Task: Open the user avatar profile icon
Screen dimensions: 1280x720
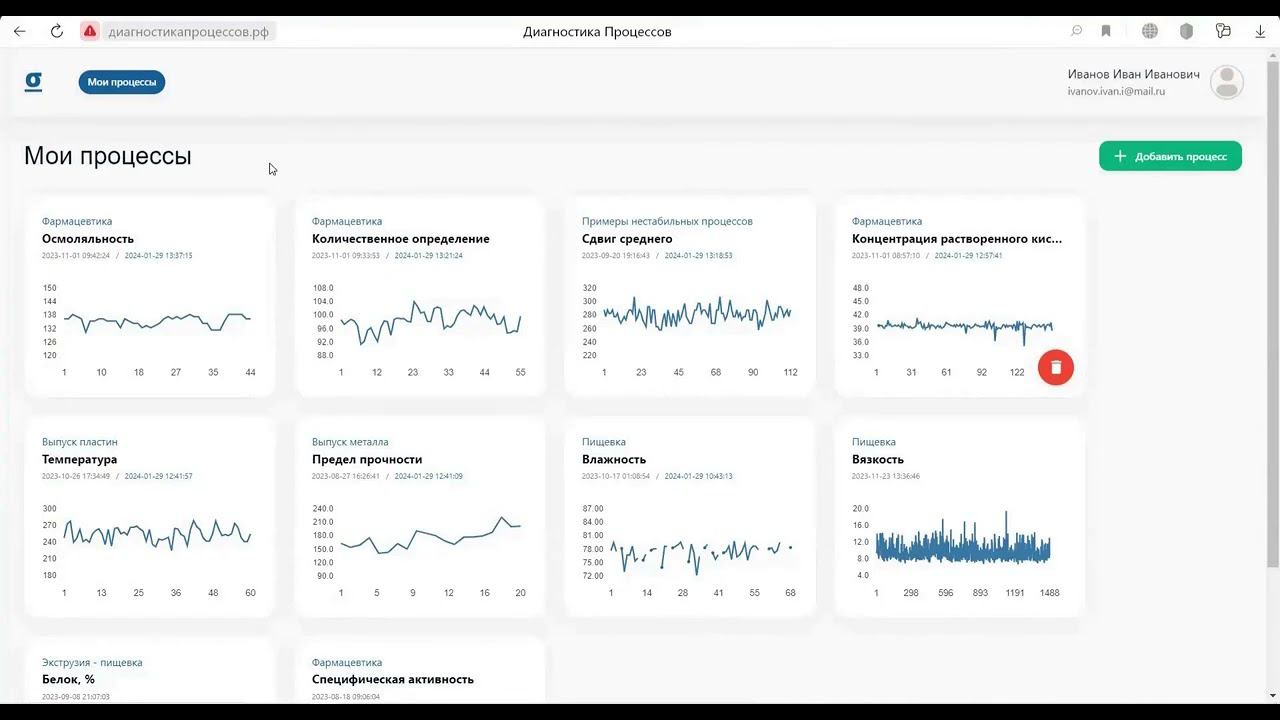Action: pos(1227,82)
